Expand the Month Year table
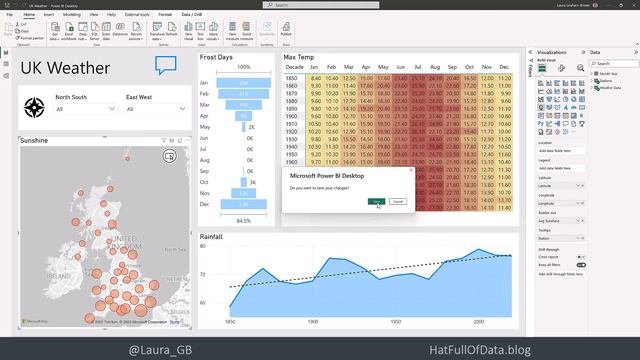640x360 pixels. tap(591, 73)
